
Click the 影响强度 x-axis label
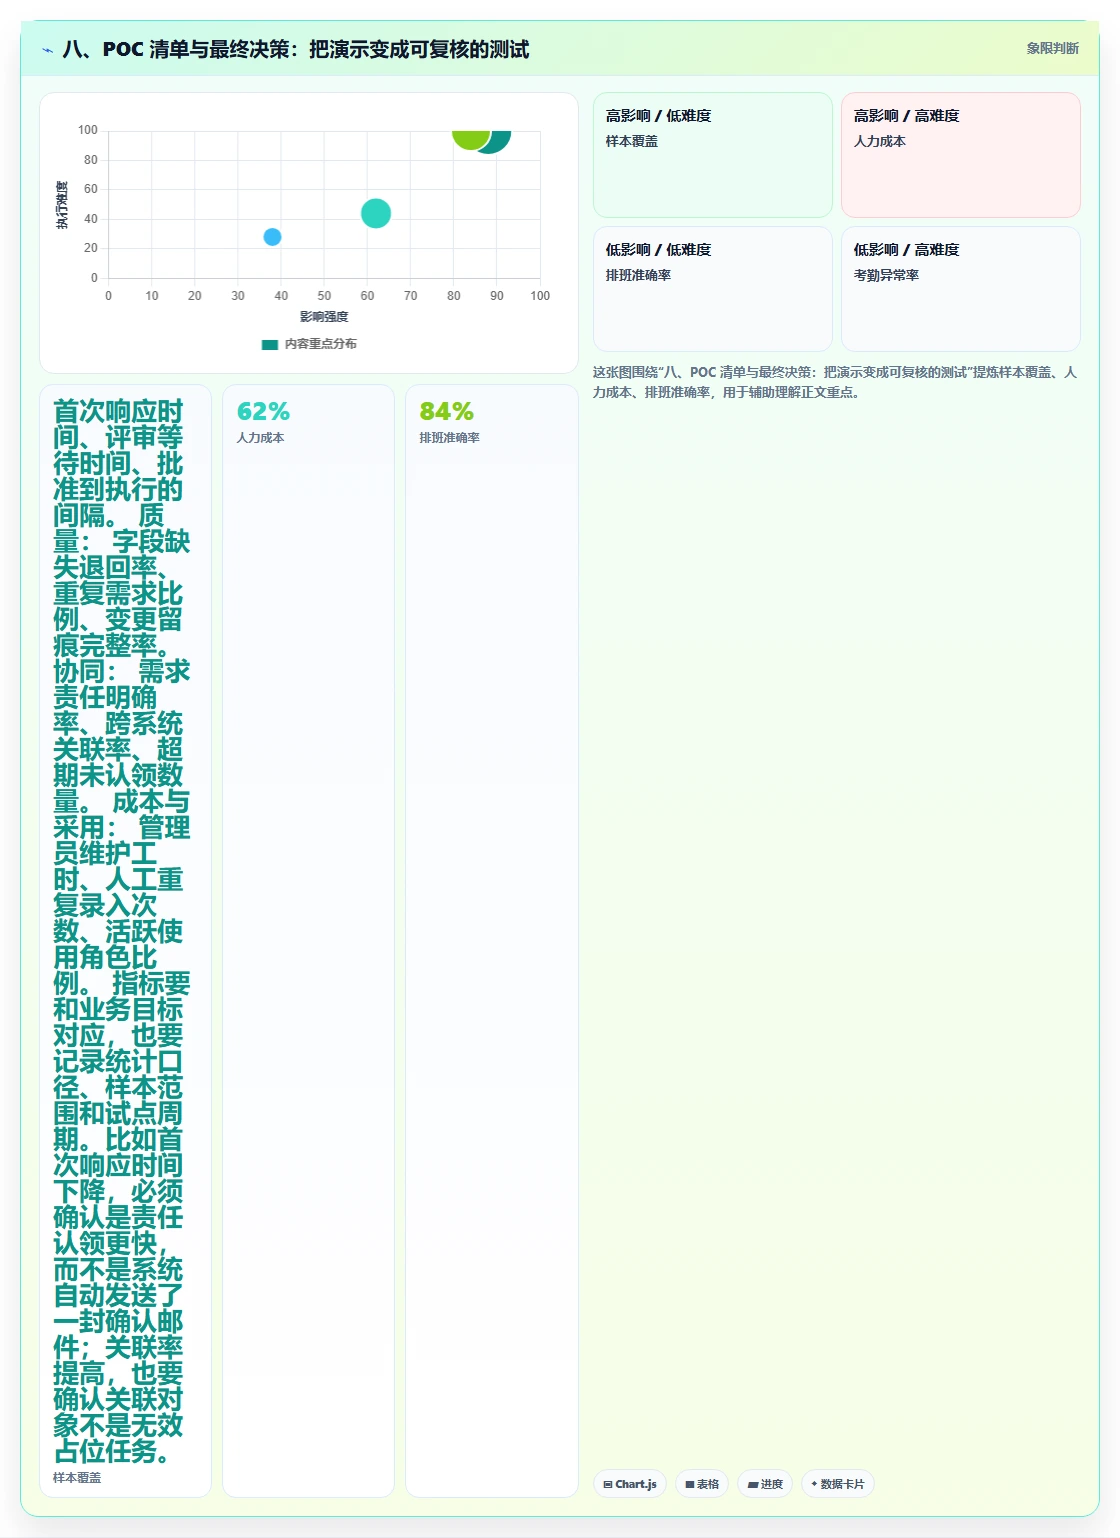coord(324,317)
